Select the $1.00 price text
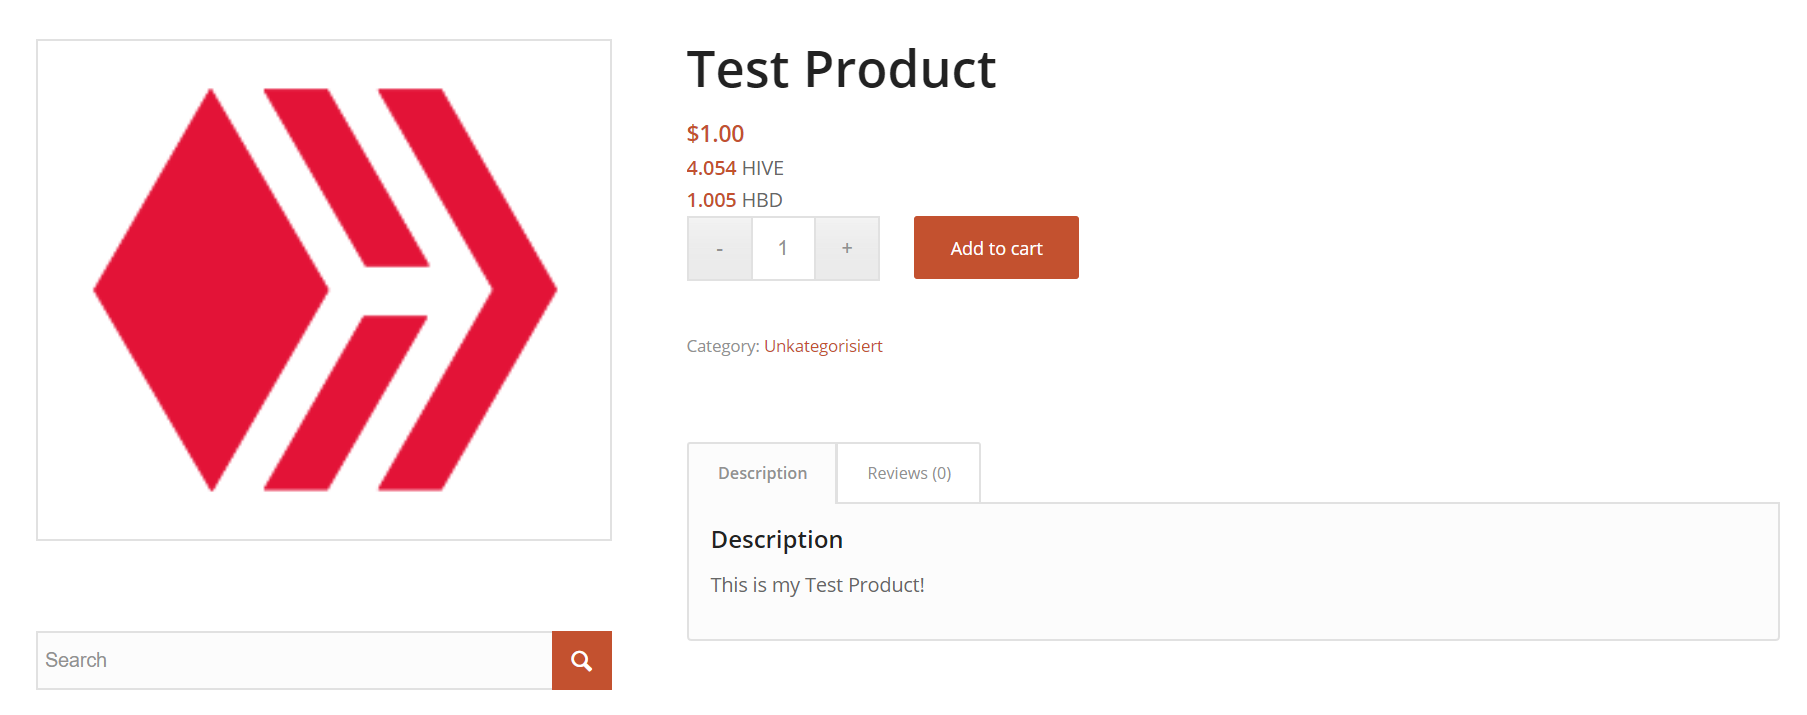This screenshot has width=1807, height=715. click(715, 134)
